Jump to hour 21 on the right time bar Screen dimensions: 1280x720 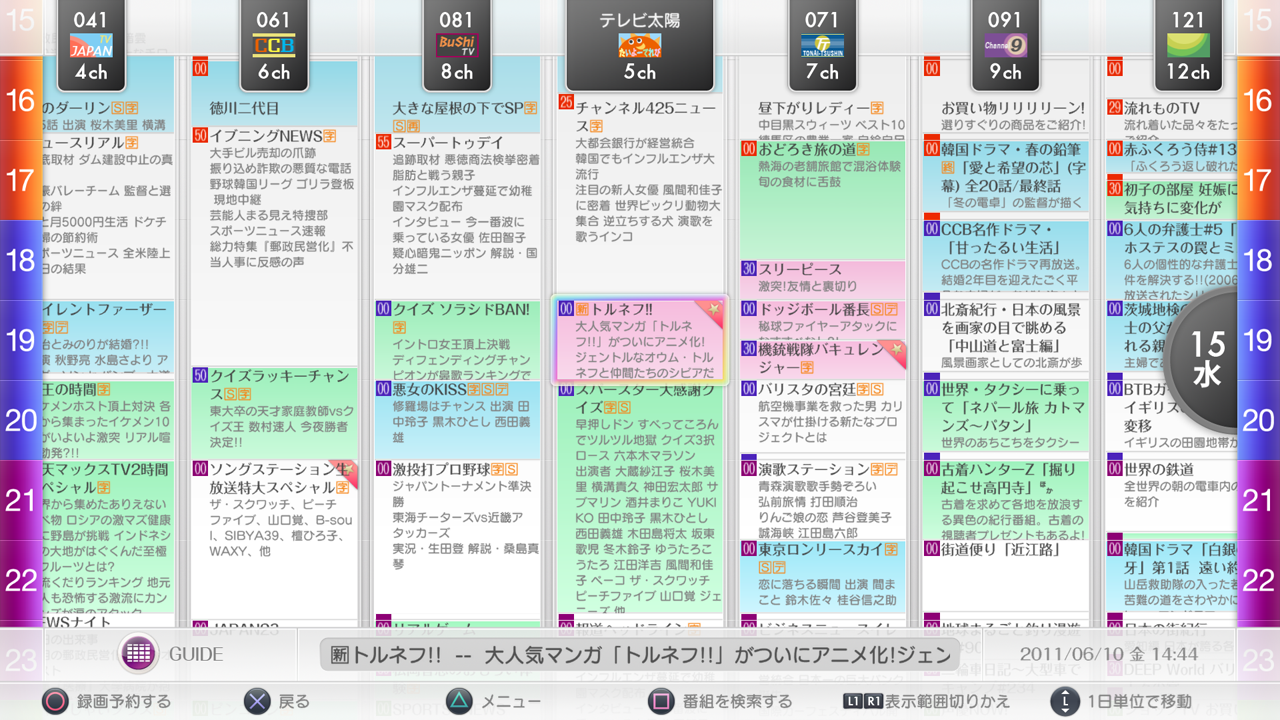1258,500
